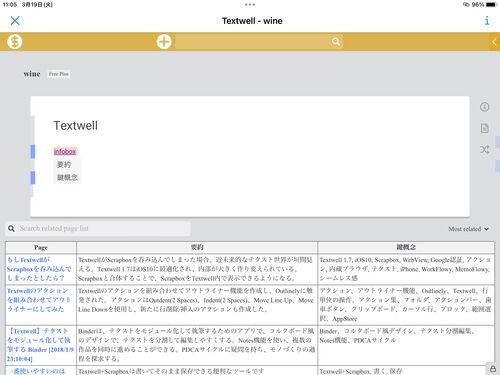Select the 鍵概念 line
Viewport: 500px width, 375px height.
coord(67,177)
